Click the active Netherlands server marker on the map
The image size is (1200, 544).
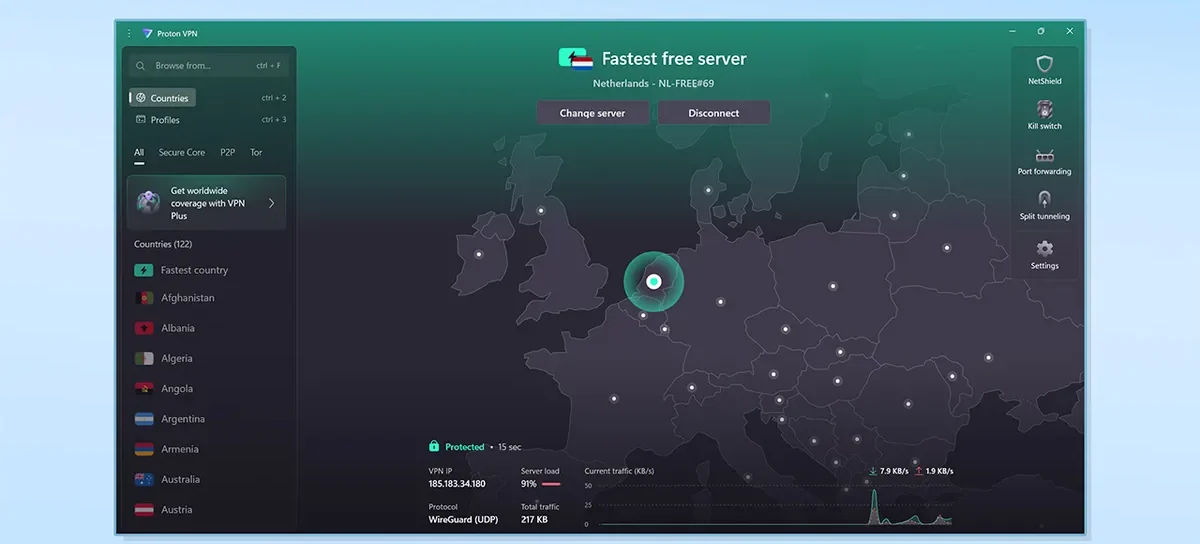[653, 282]
